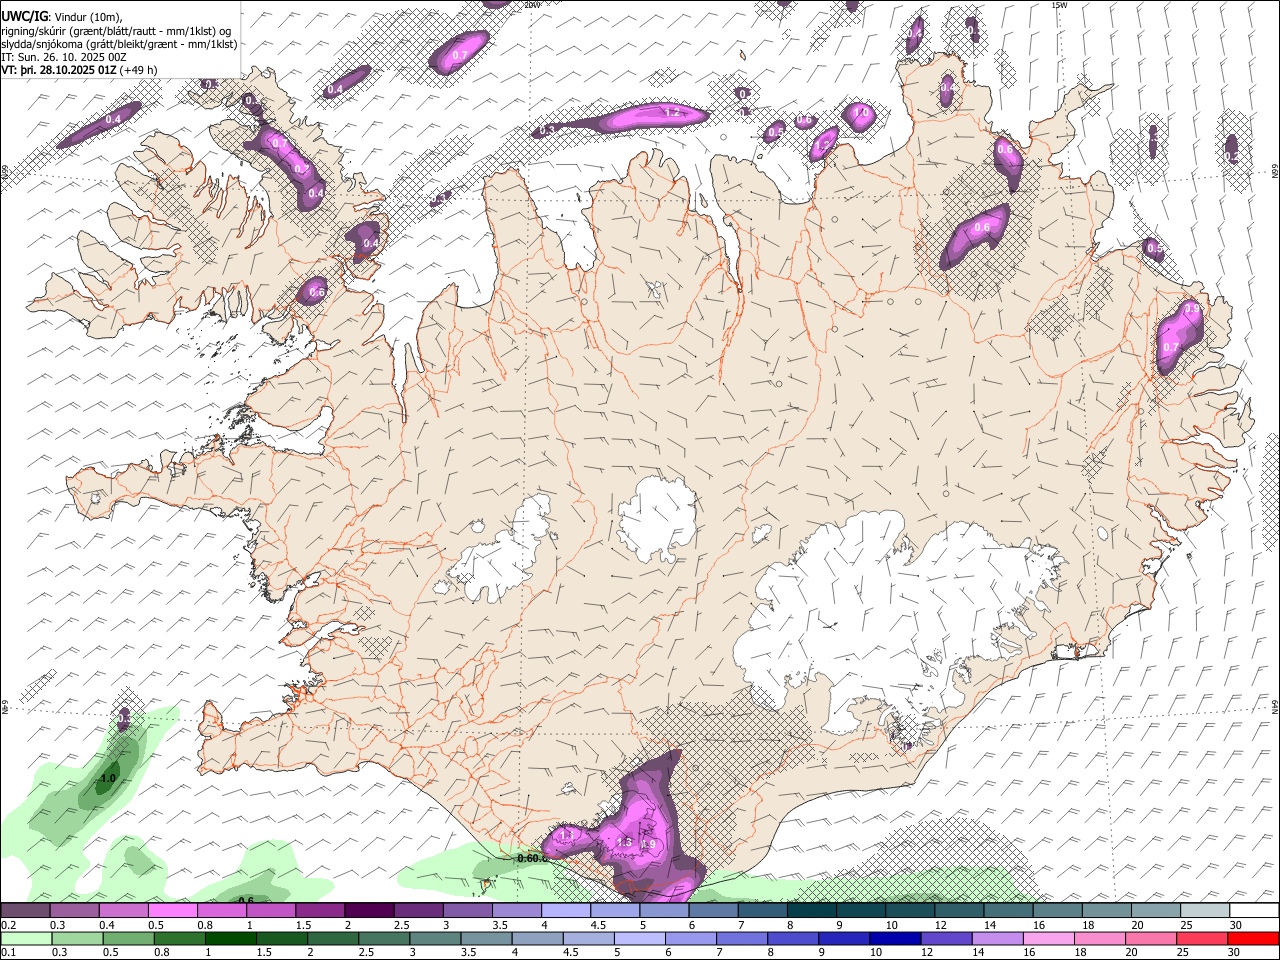This screenshot has height=960, width=1280.
Task: Click the 1.3 snowfall value on south coast
Action: pos(624,842)
